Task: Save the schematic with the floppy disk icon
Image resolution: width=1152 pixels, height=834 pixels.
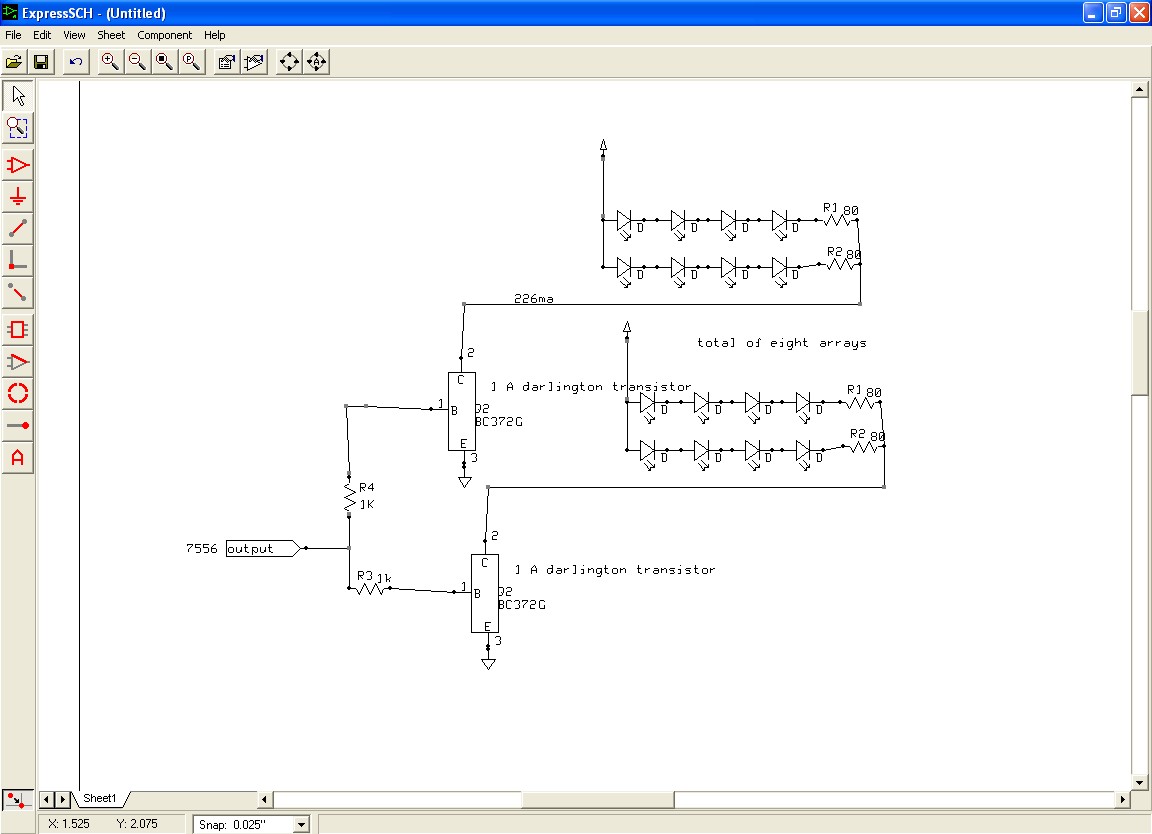Action: pyautogui.click(x=41, y=62)
